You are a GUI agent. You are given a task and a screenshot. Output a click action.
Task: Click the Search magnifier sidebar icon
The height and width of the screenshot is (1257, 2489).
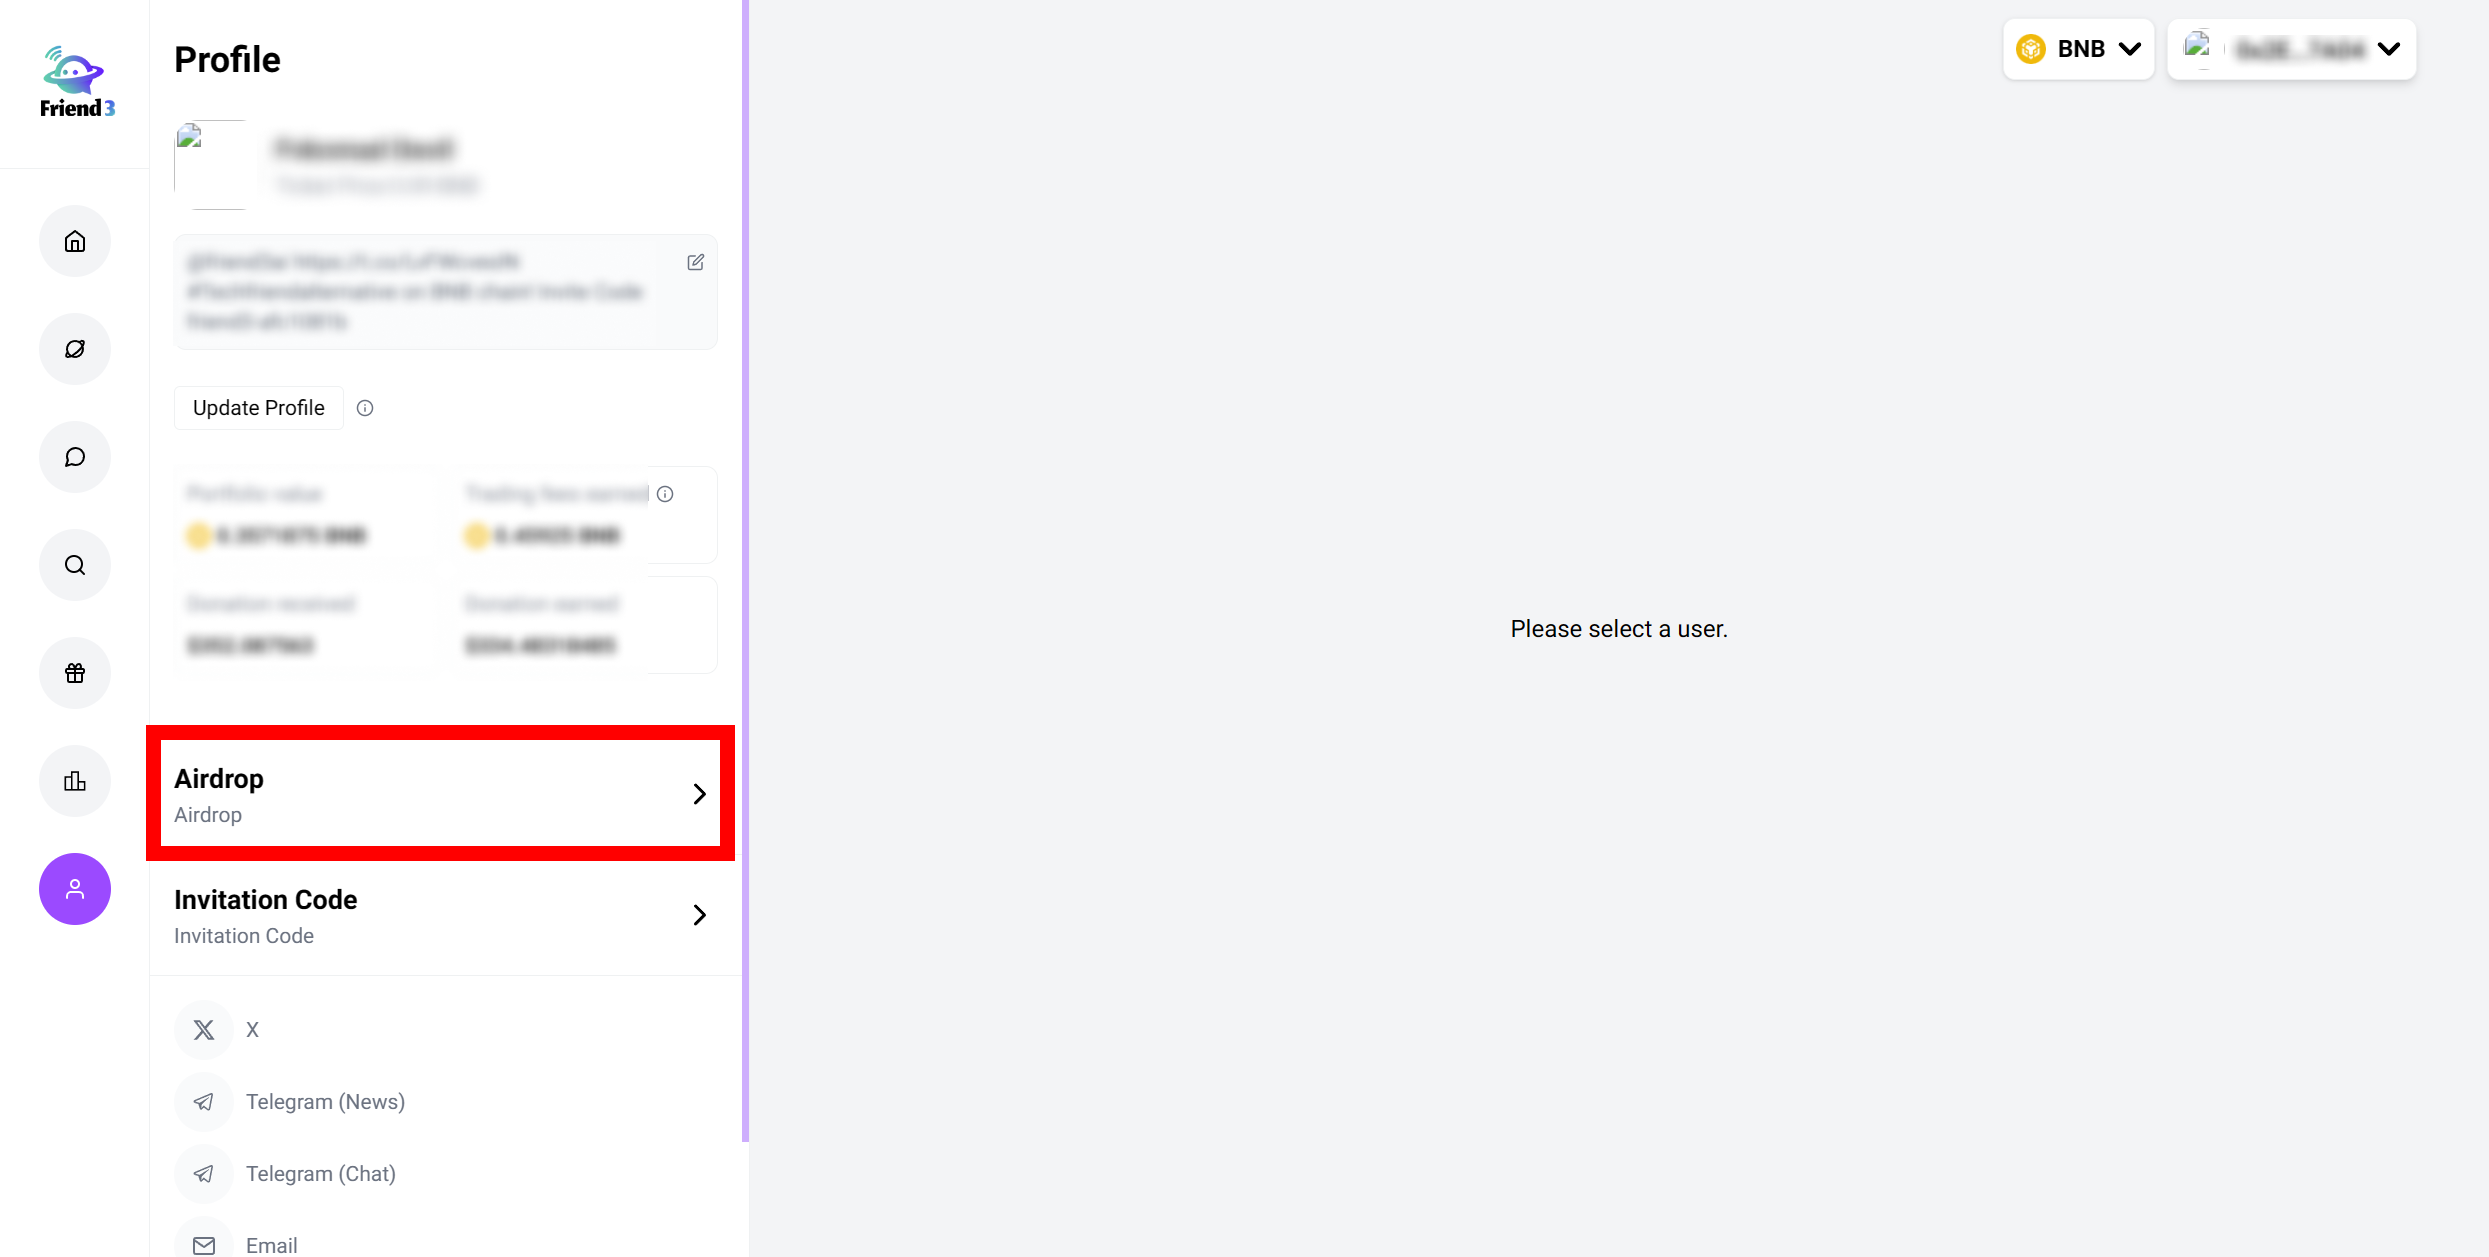coord(75,565)
